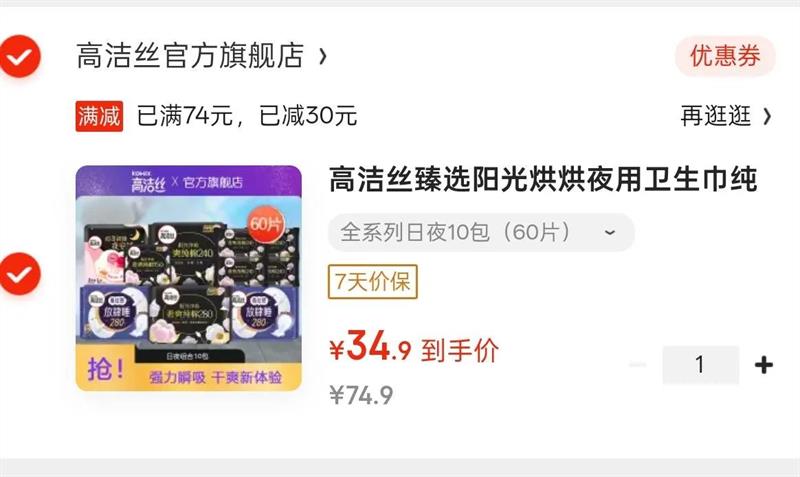Screen dimensions: 800x477
Task: Tap the 7天价保 price protection tag
Action: click(x=372, y=282)
